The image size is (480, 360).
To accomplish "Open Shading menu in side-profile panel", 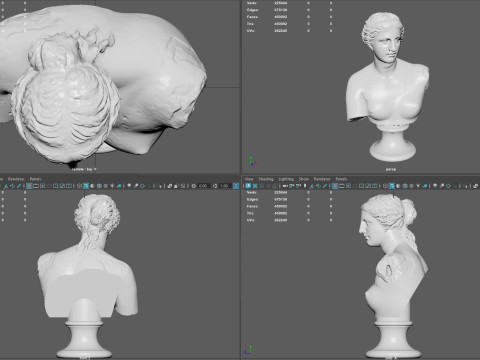I will click(x=266, y=179).
